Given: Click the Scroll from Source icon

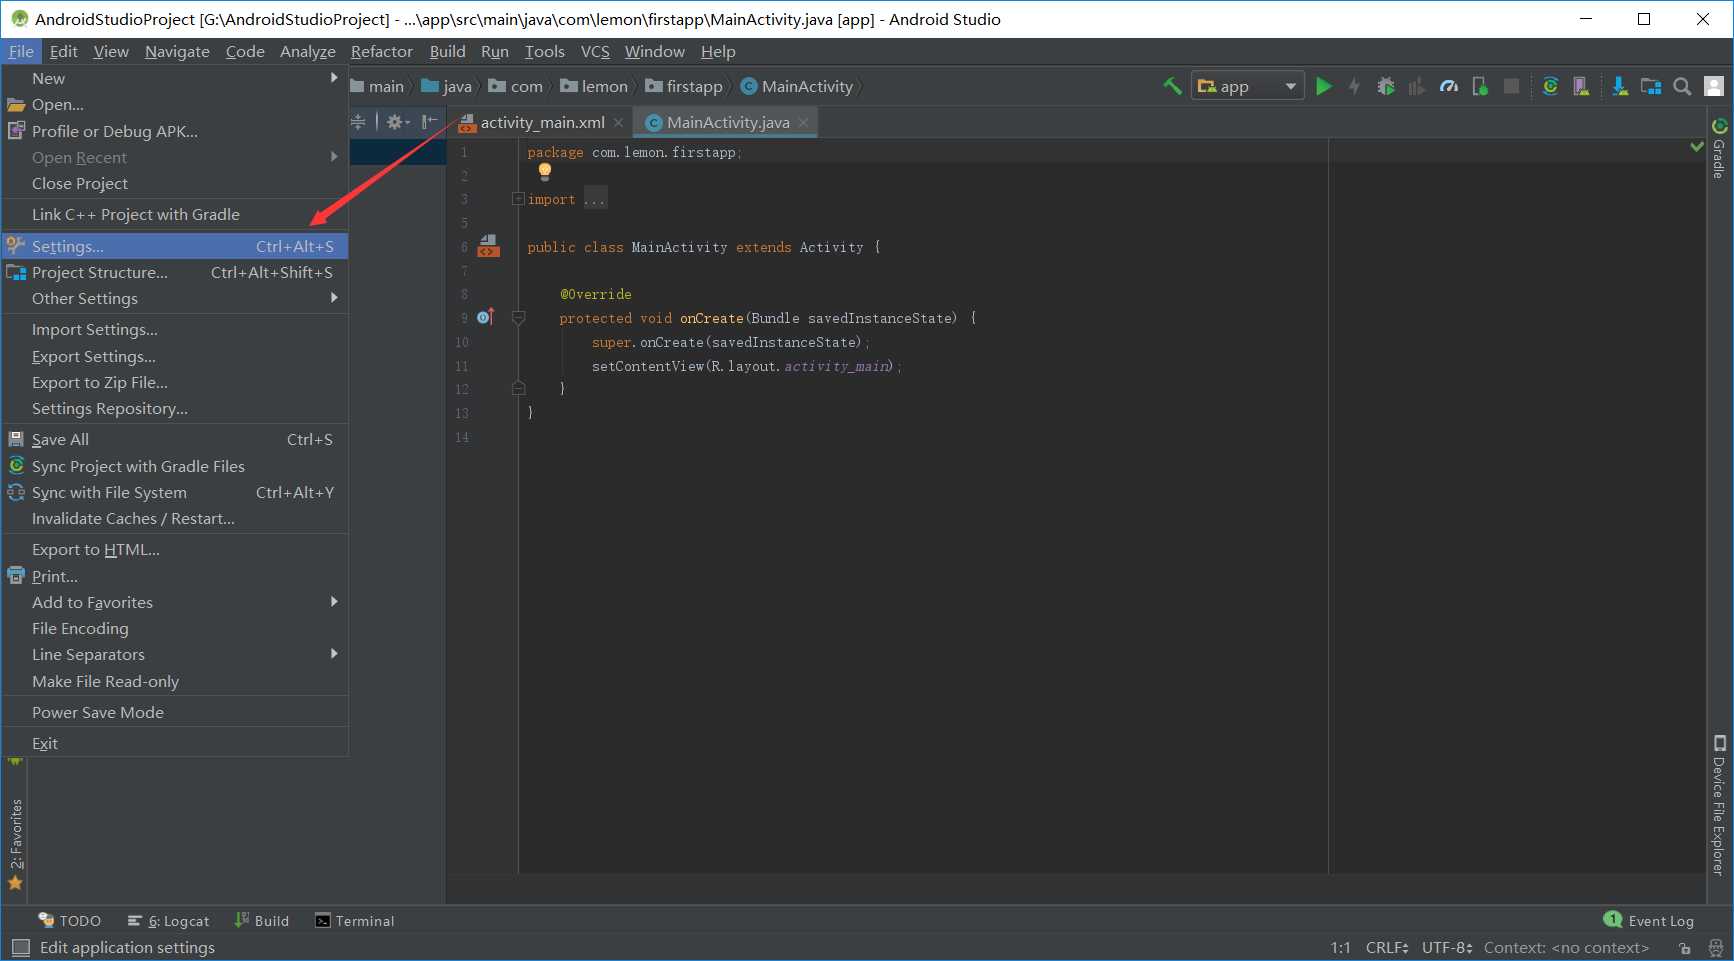Looking at the screenshot, I should pyautogui.click(x=358, y=122).
